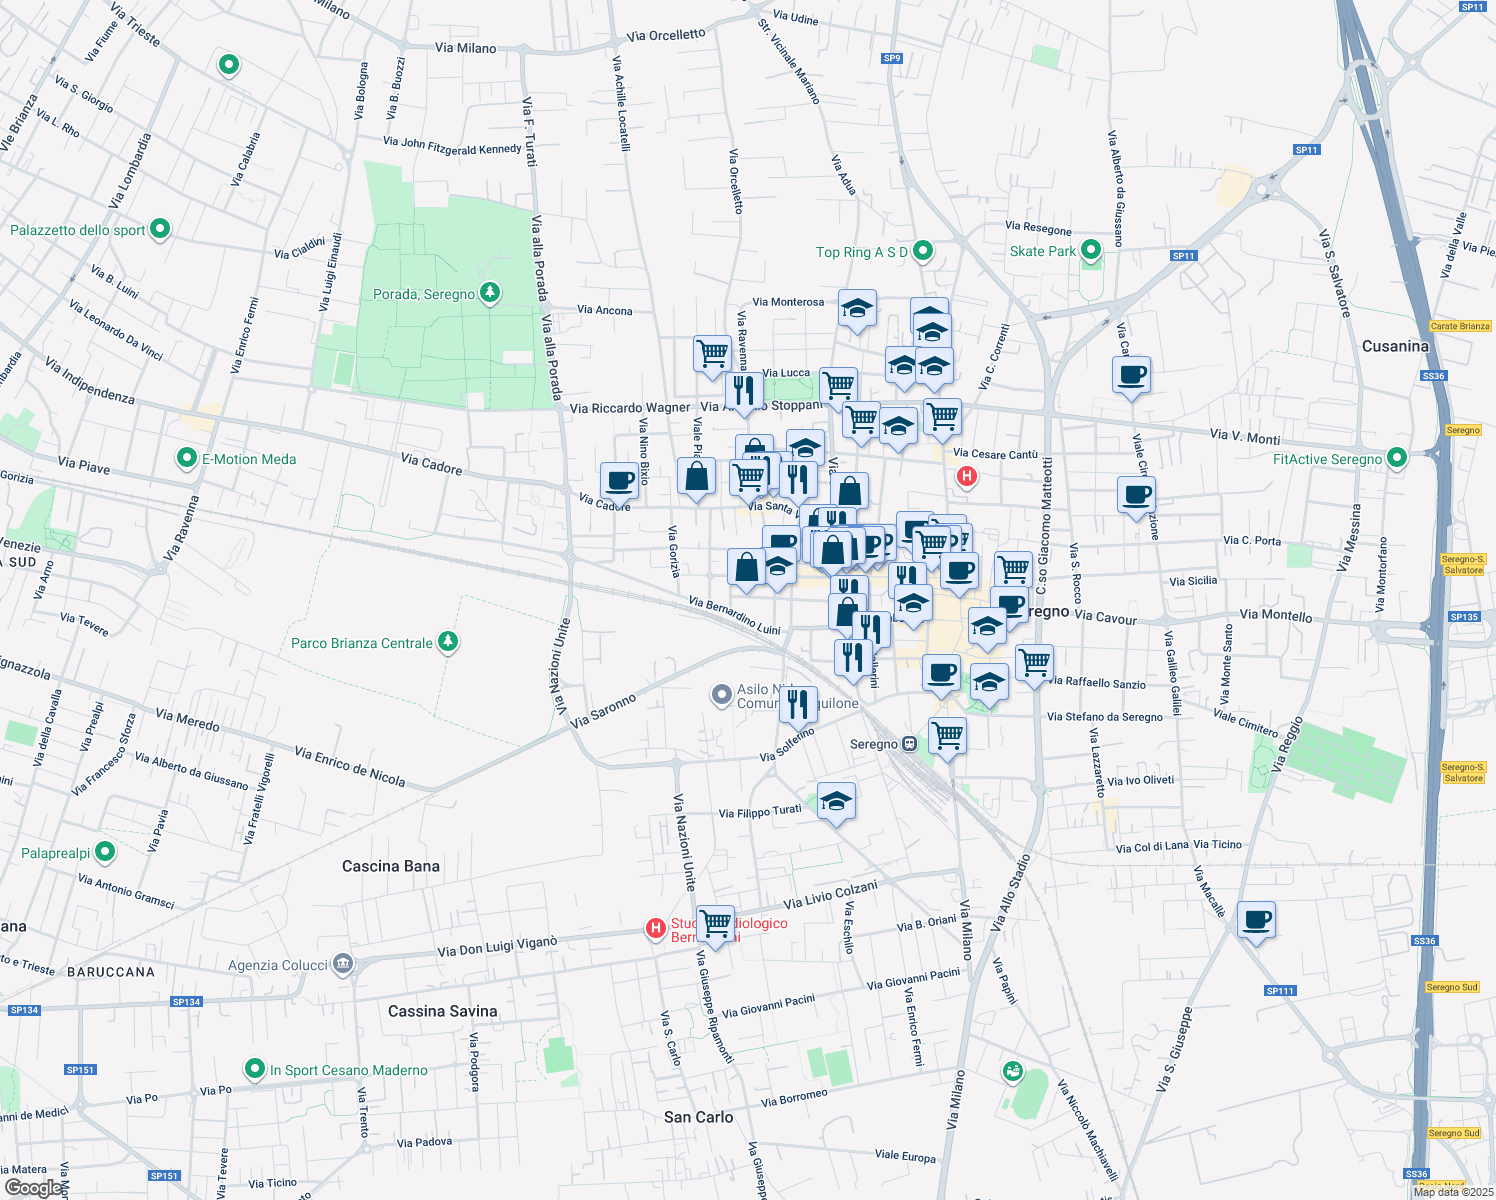Click the school marker near Via Monterosa

857,308
